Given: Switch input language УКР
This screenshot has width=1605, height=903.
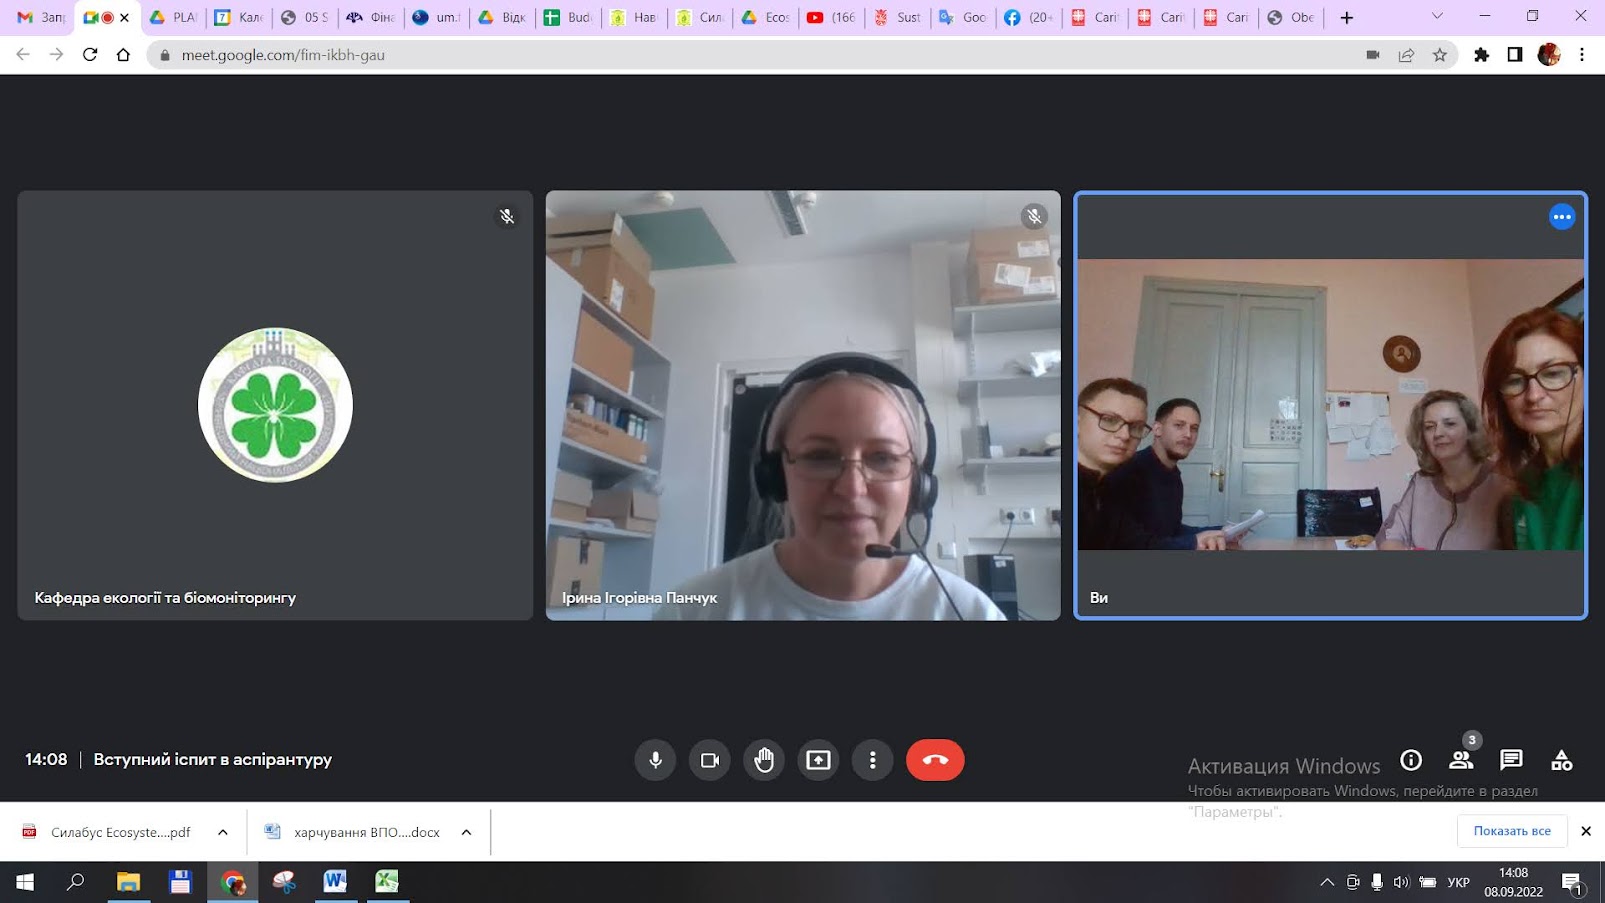Looking at the screenshot, I should [x=1459, y=882].
